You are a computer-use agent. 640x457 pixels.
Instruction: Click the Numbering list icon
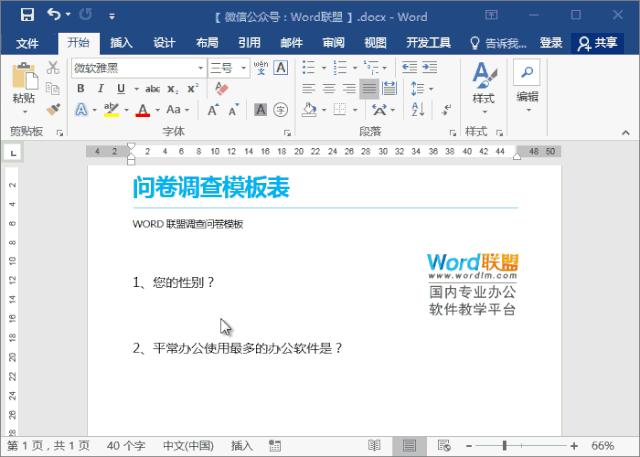click(x=340, y=67)
